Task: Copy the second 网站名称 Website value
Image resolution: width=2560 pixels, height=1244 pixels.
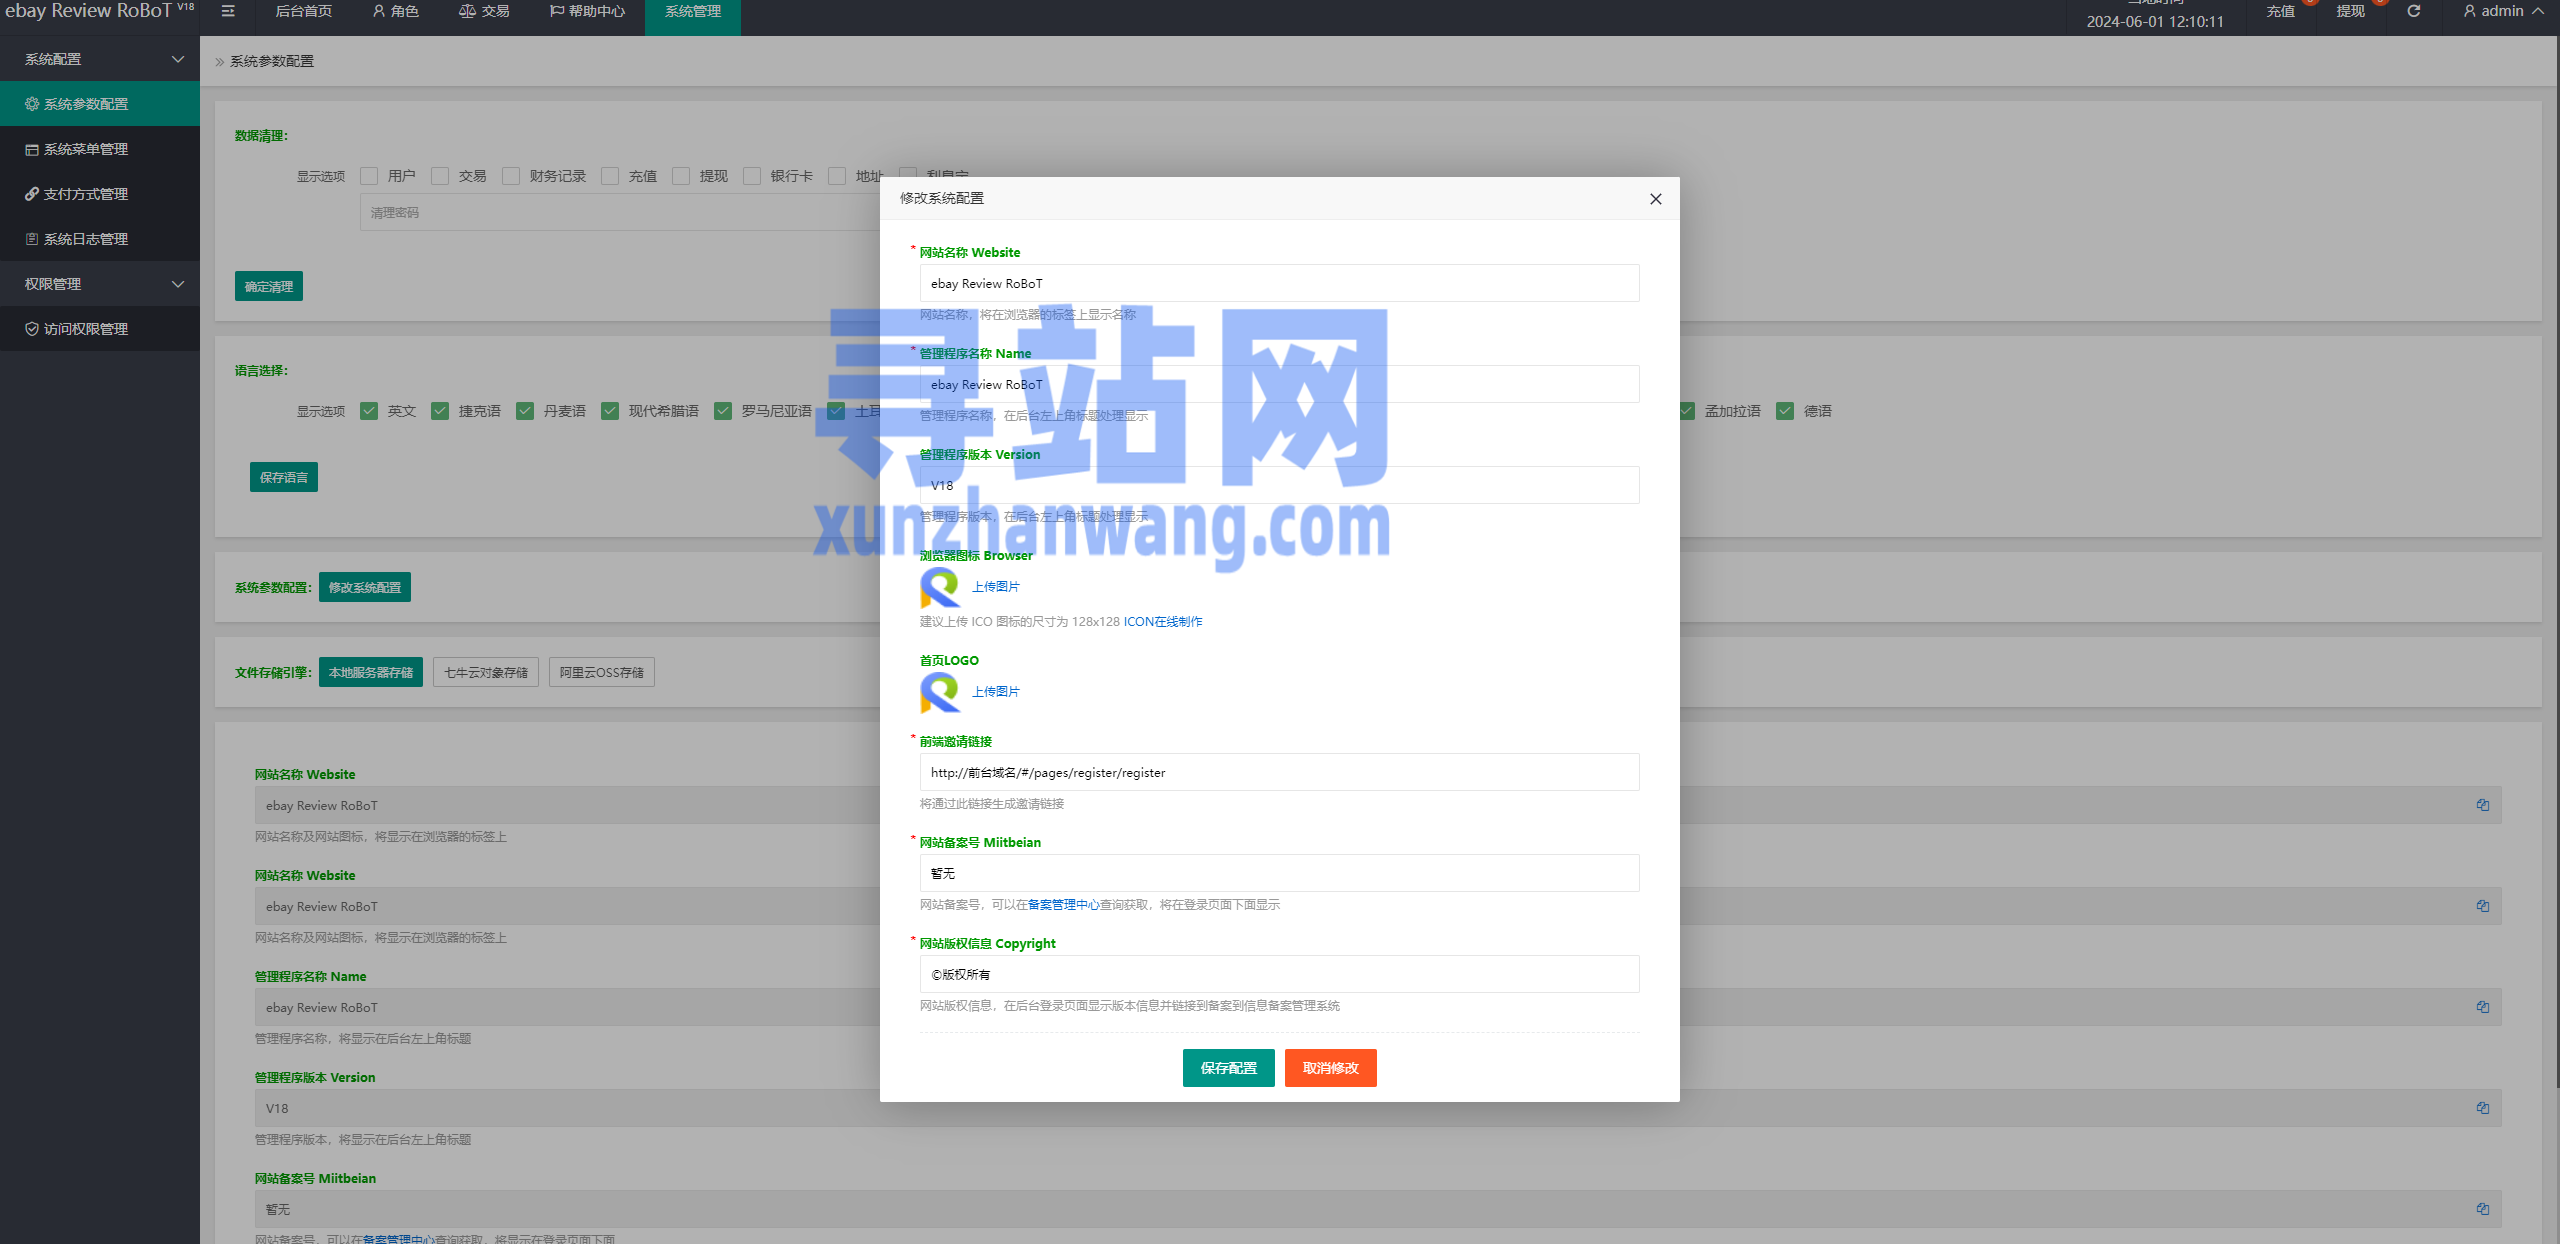Action: point(2482,906)
